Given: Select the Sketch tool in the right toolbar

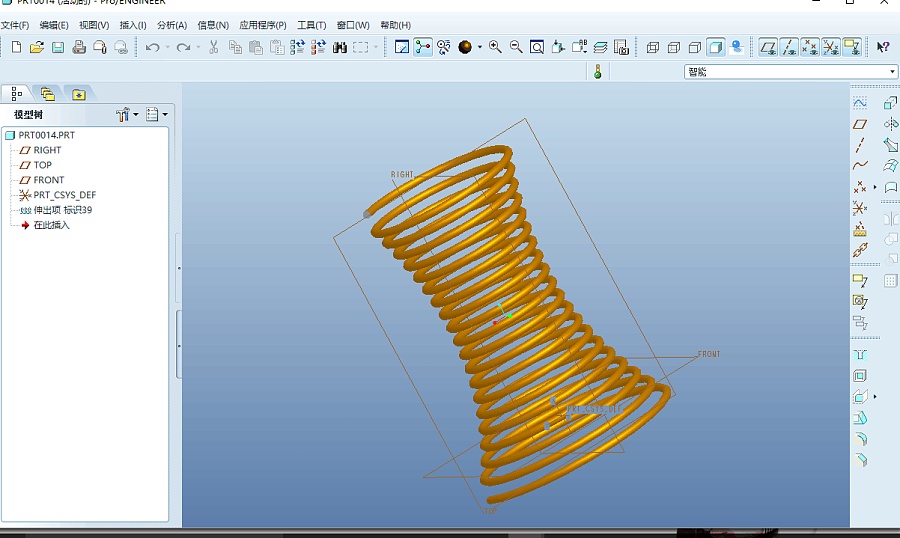Looking at the screenshot, I should pos(860,103).
